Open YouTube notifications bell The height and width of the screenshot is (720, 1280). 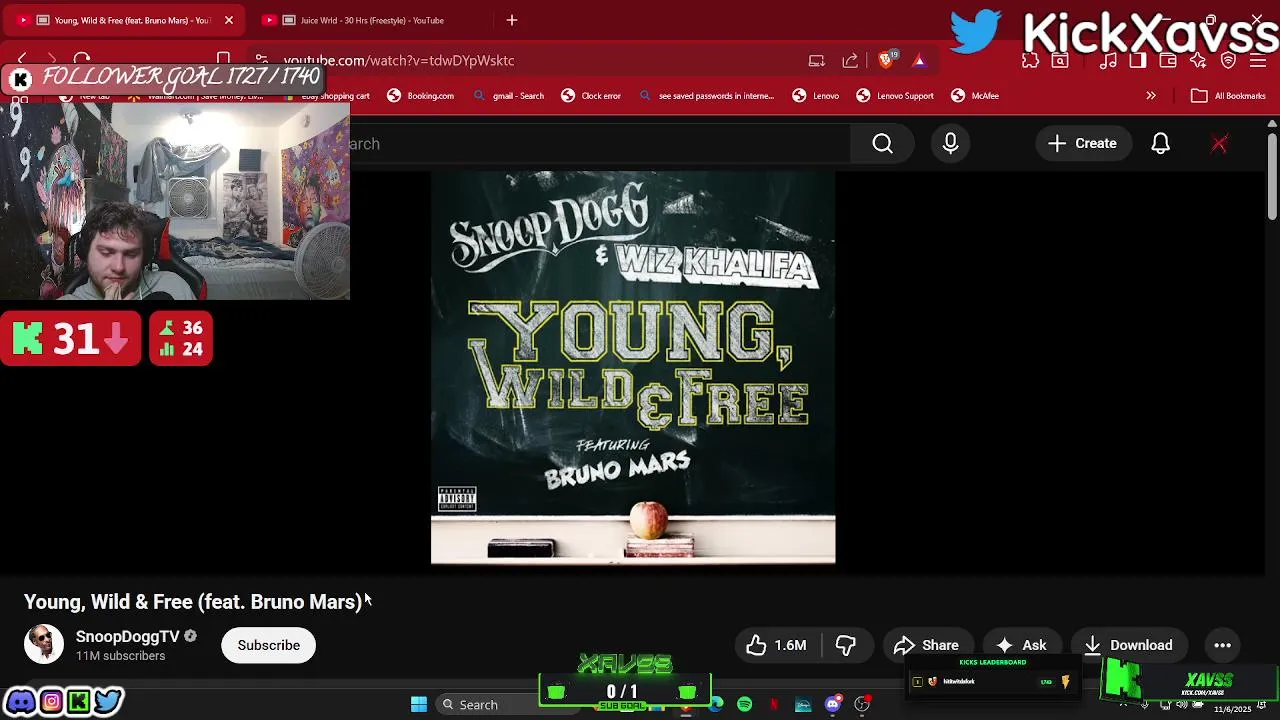(1160, 144)
